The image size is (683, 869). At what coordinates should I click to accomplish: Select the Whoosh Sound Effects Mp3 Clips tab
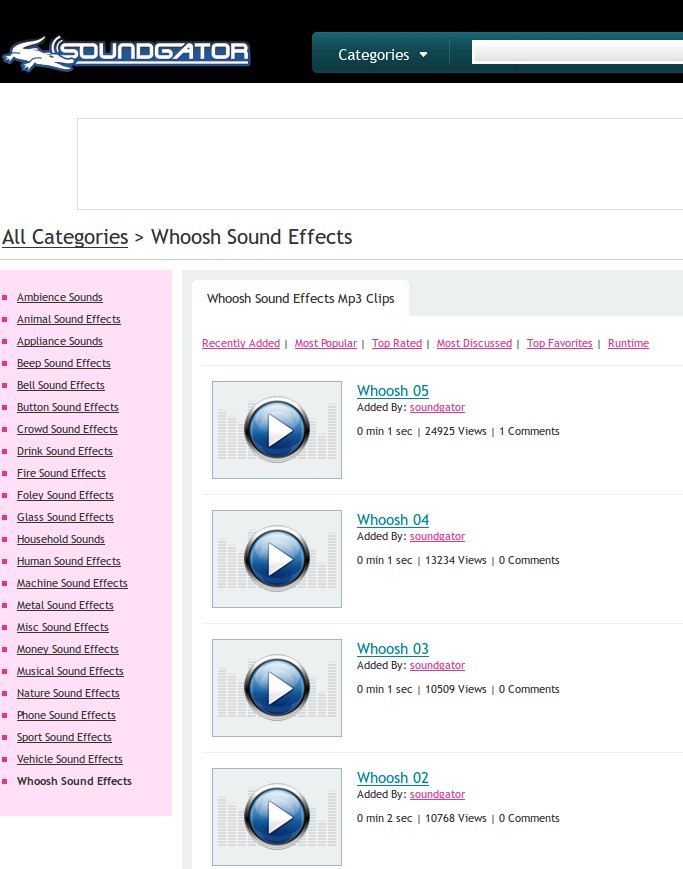(x=300, y=298)
